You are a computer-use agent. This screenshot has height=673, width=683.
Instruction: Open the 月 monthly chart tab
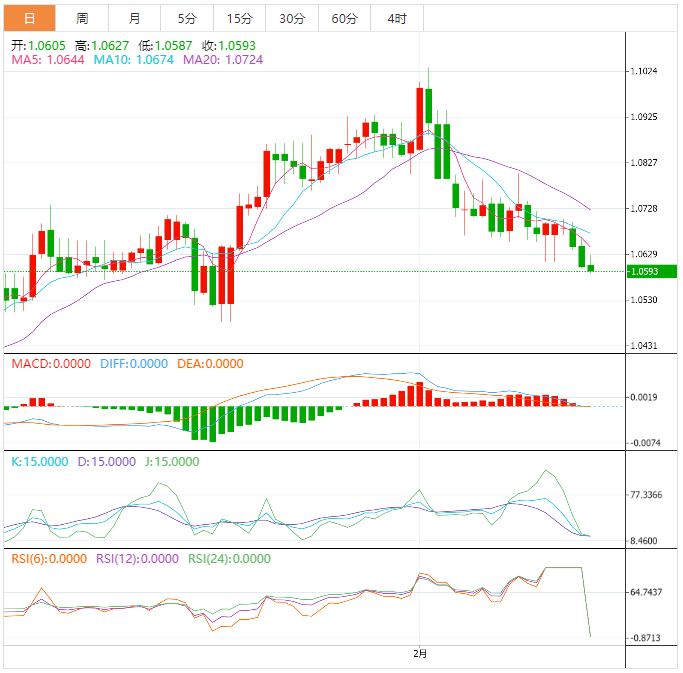pyautogui.click(x=135, y=18)
